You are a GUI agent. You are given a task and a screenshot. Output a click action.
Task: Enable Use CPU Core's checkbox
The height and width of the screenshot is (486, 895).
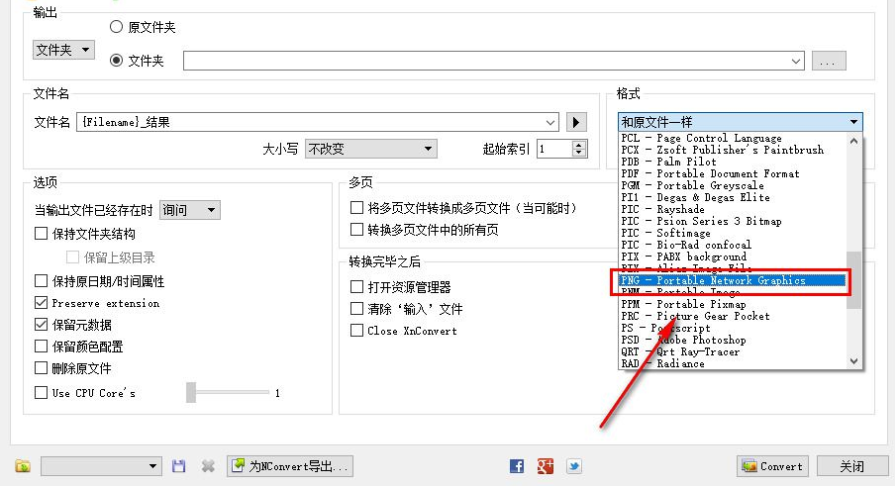(x=41, y=392)
